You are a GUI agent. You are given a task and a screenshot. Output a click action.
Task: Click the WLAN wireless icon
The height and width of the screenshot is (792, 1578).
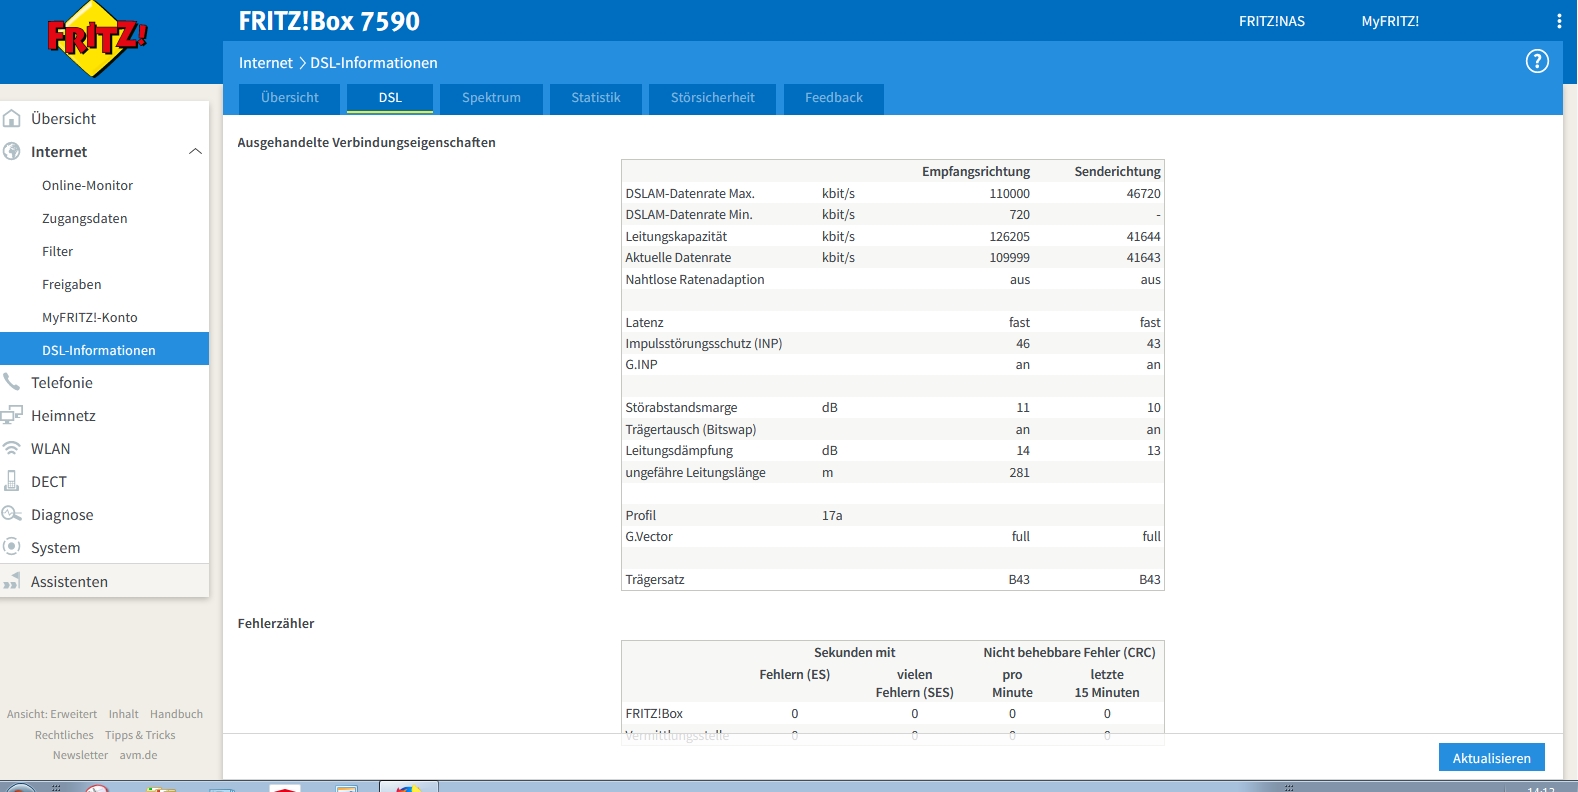[x=12, y=449]
